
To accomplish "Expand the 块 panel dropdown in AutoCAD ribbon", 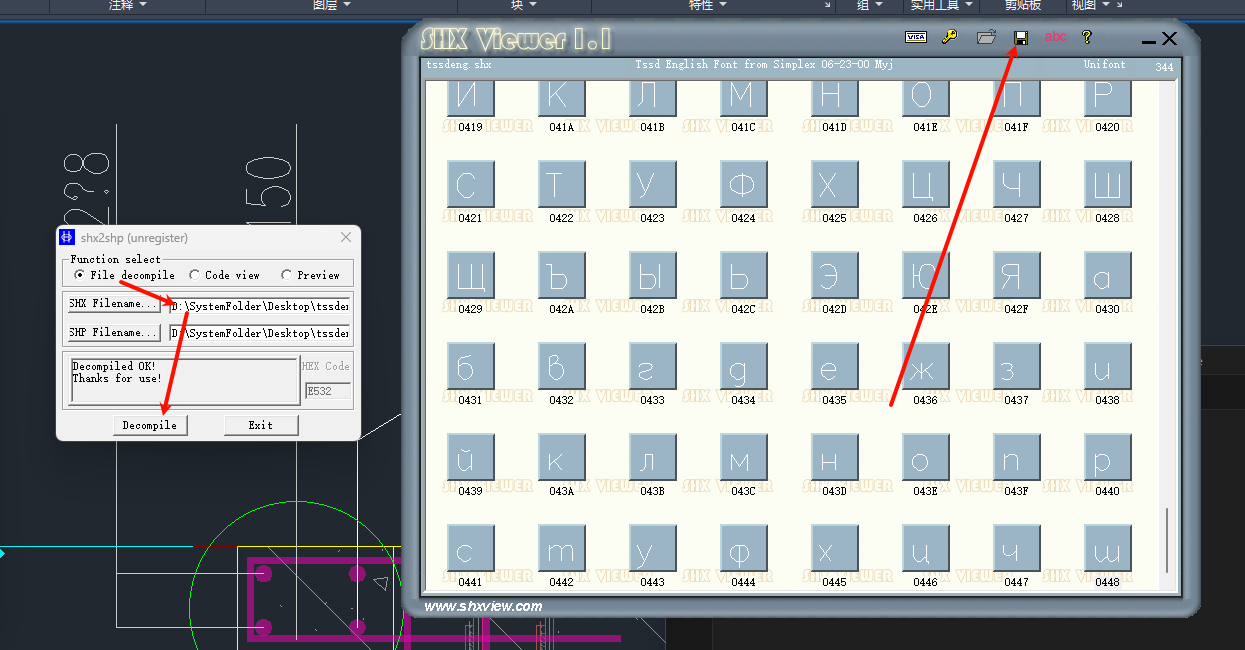I will [533, 5].
